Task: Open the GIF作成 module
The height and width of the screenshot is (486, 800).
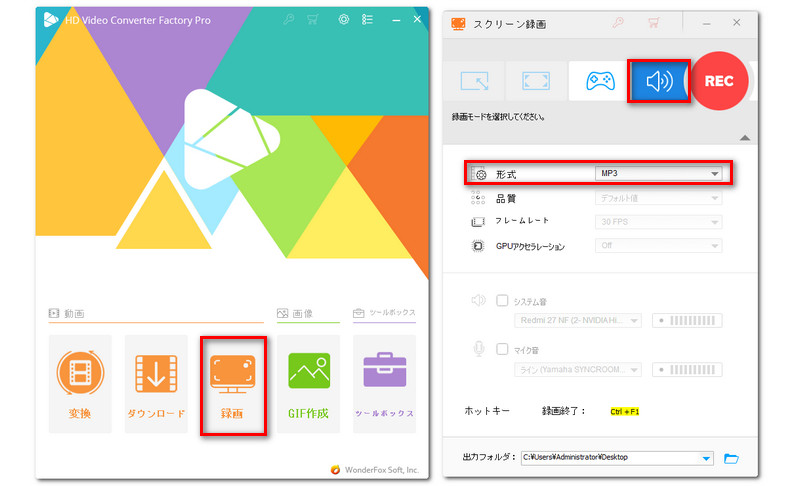Action: click(x=308, y=383)
